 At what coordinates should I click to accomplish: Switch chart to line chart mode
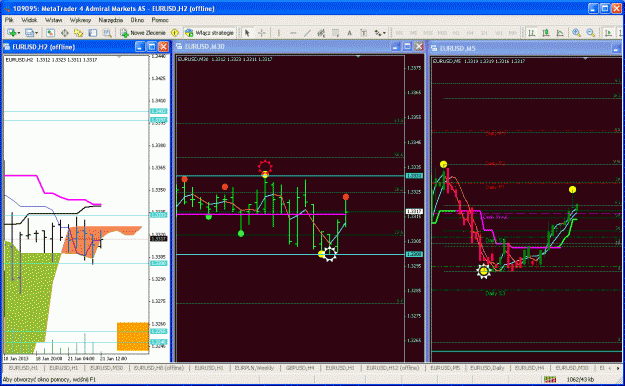[x=560, y=33]
